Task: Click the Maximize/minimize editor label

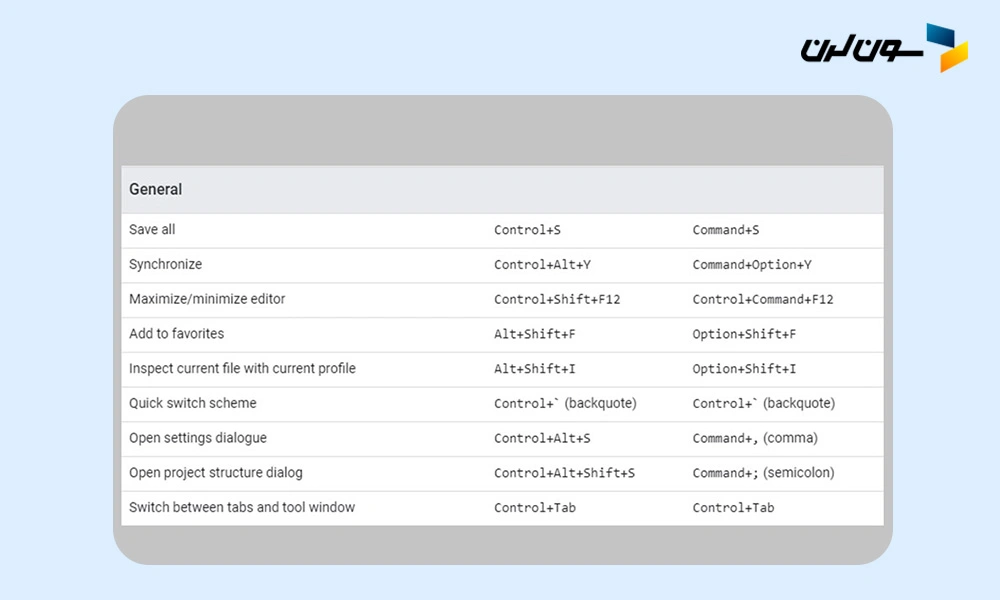Action: pyautogui.click(x=207, y=299)
